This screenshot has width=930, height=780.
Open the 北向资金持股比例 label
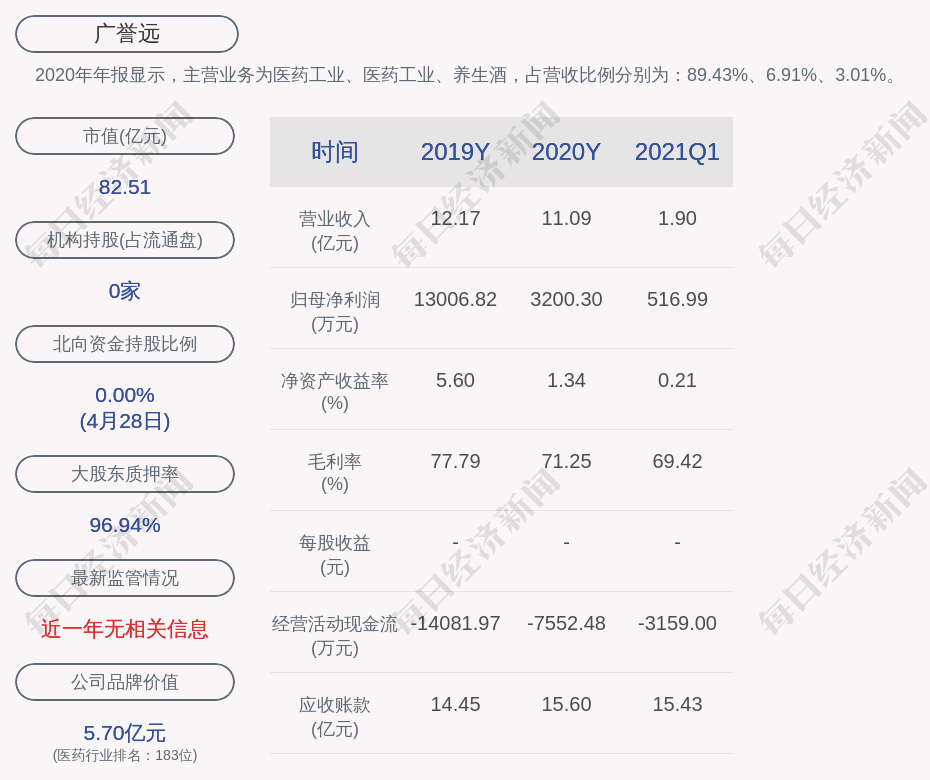pyautogui.click(x=125, y=344)
